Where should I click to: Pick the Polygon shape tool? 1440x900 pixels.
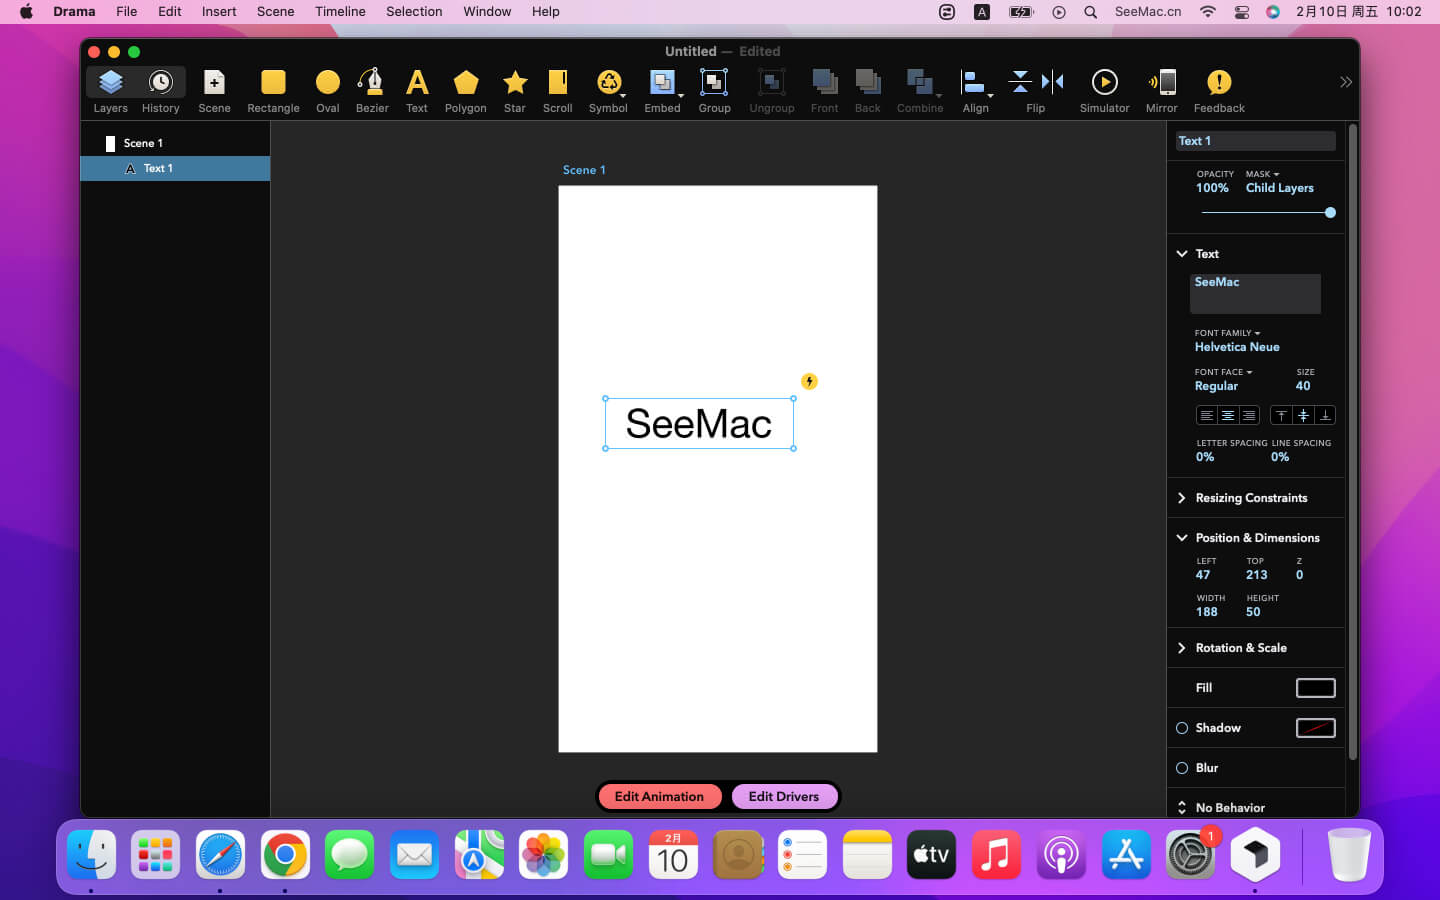pyautogui.click(x=465, y=90)
